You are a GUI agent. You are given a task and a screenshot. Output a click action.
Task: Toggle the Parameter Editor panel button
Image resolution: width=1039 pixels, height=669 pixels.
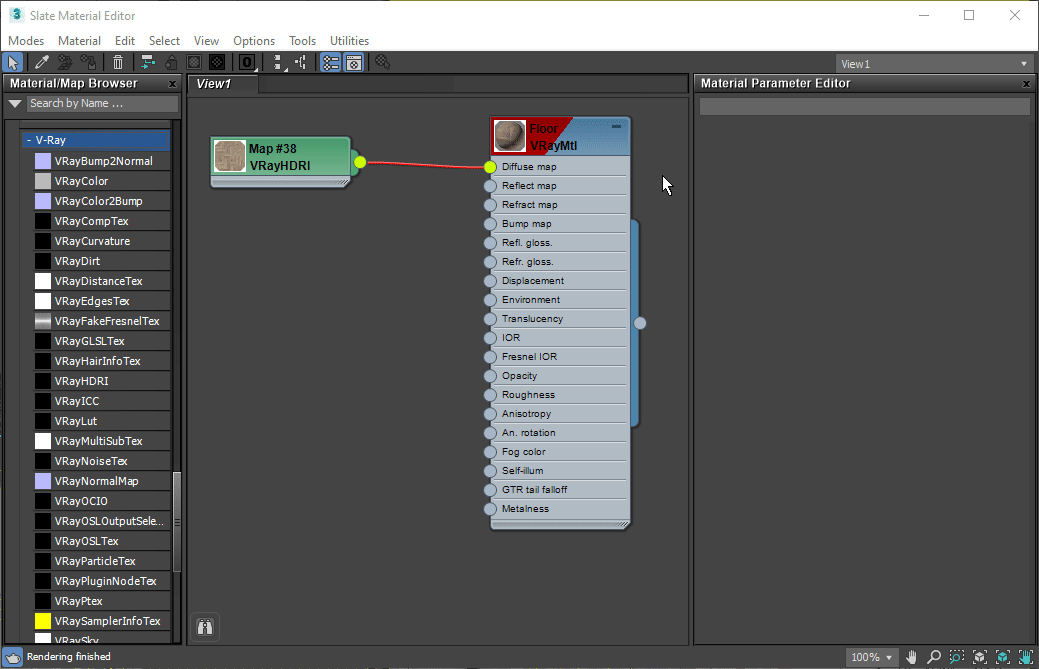(354, 63)
